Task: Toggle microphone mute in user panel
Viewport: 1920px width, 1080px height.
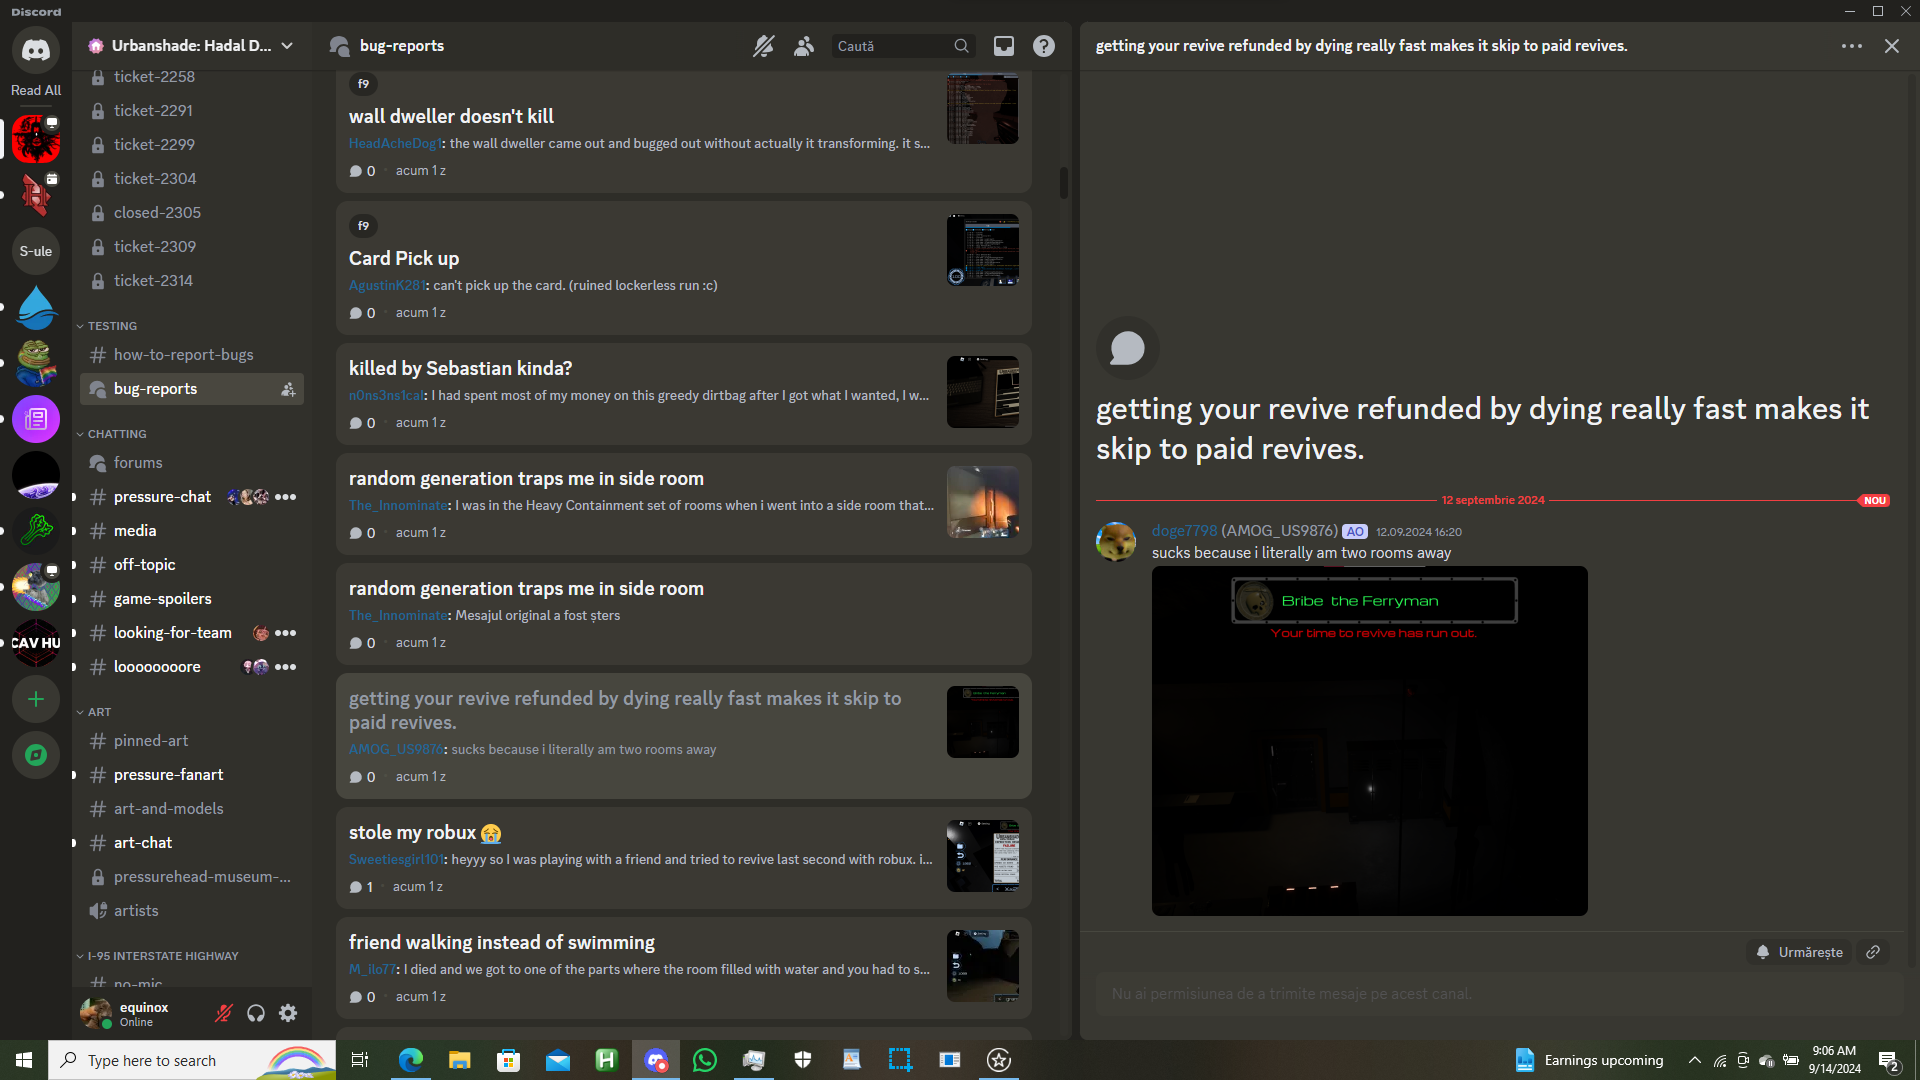Action: coord(223,1013)
